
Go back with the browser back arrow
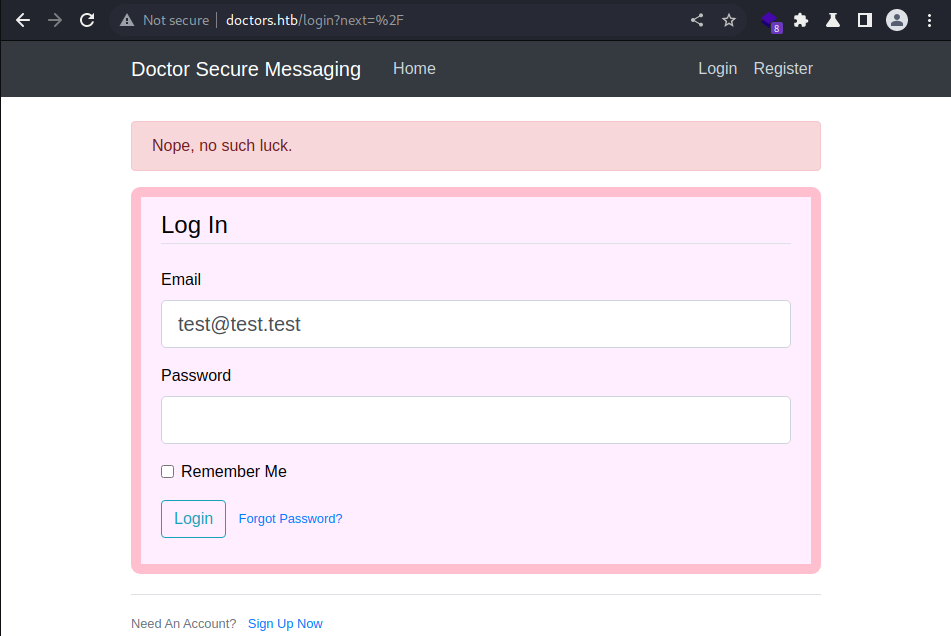(x=23, y=20)
